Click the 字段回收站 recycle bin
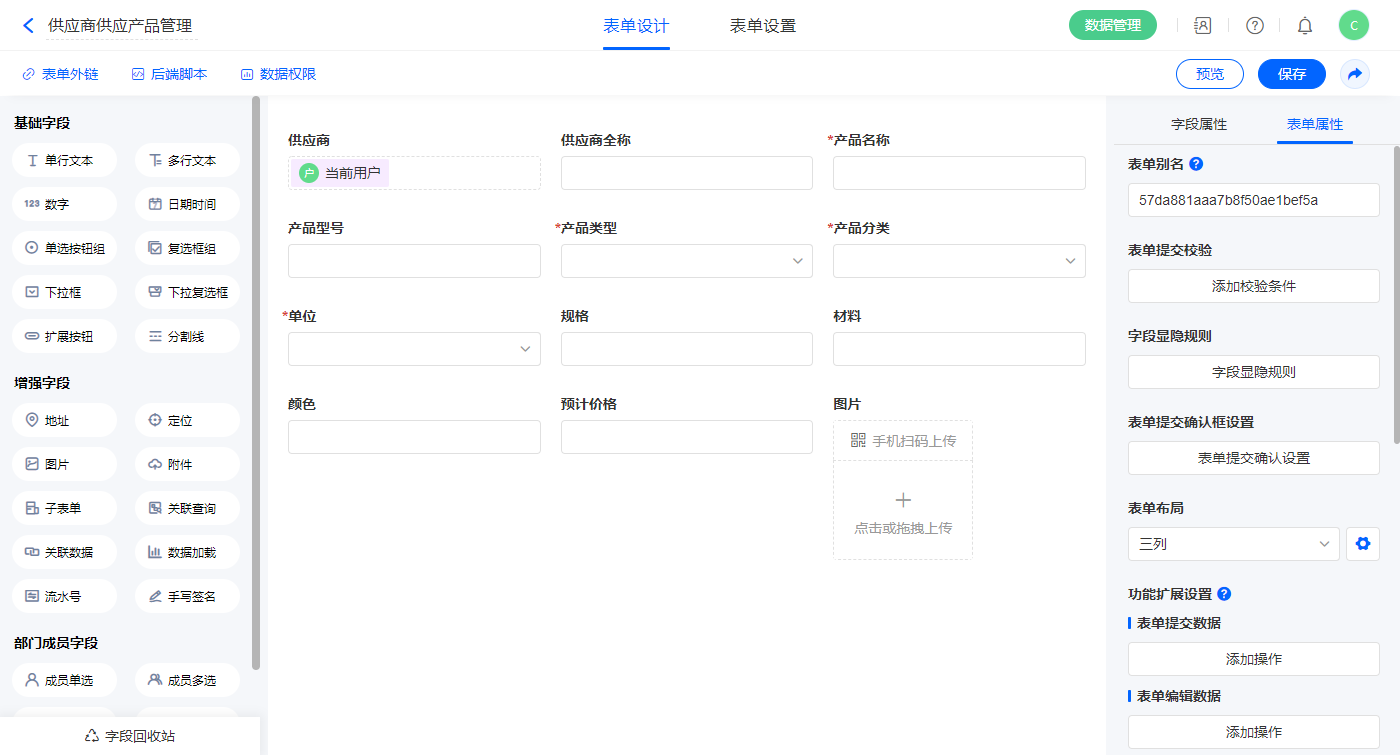Screen dimensions: 1400x755 (130, 736)
